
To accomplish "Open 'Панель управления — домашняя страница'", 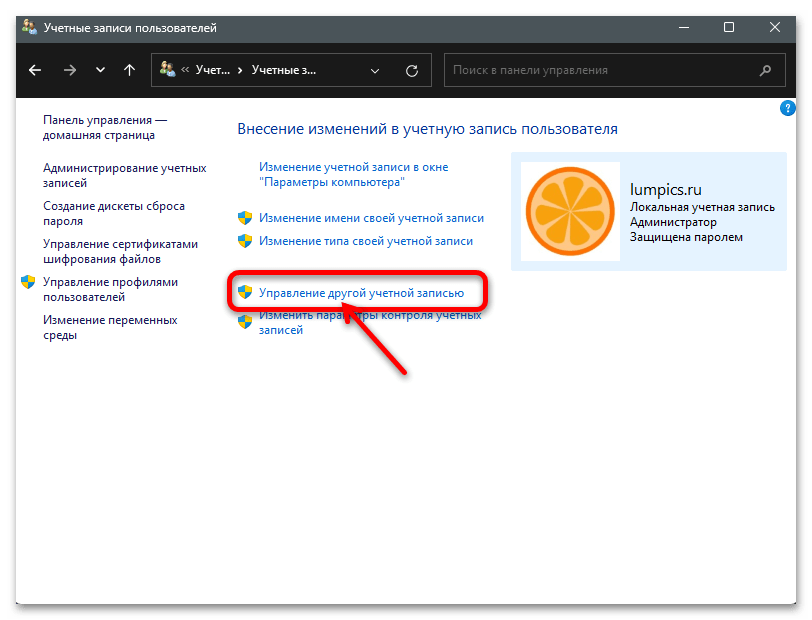I will pos(105,127).
